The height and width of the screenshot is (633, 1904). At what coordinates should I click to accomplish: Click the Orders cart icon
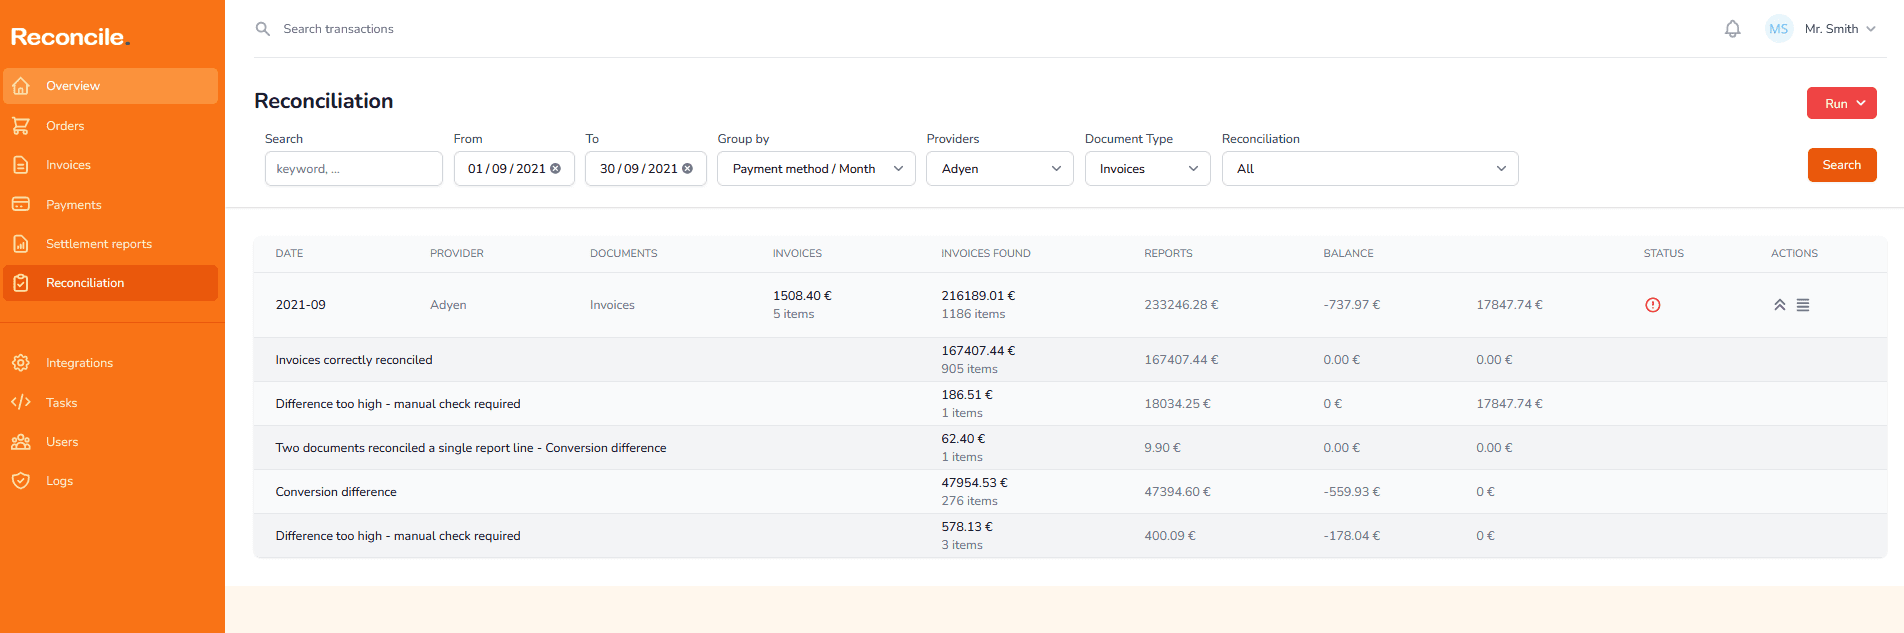(x=21, y=126)
